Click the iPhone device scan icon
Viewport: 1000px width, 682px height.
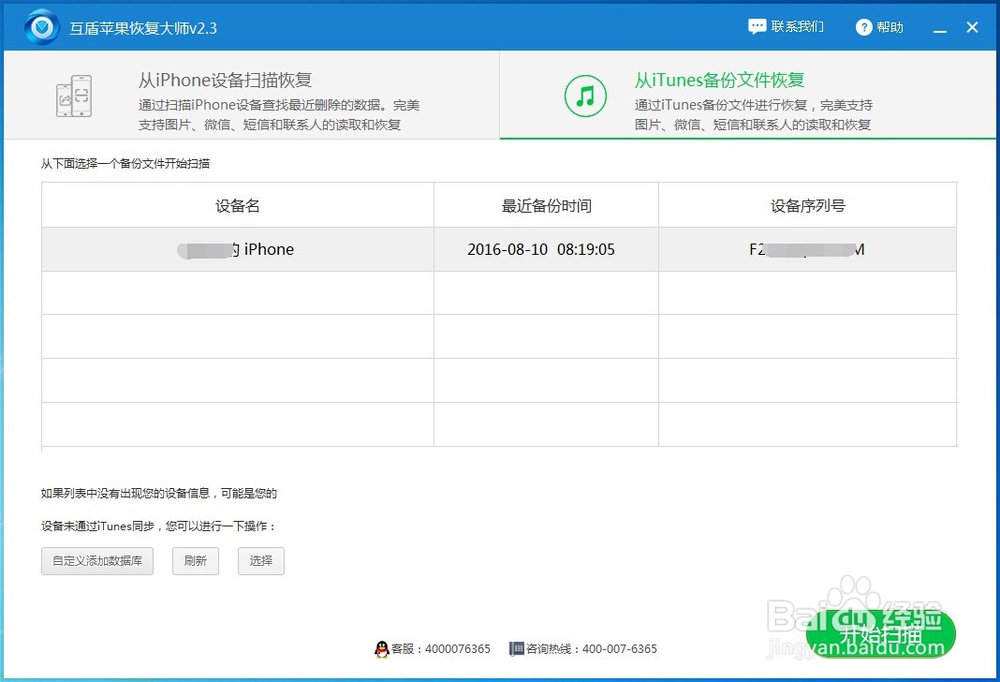click(x=74, y=96)
